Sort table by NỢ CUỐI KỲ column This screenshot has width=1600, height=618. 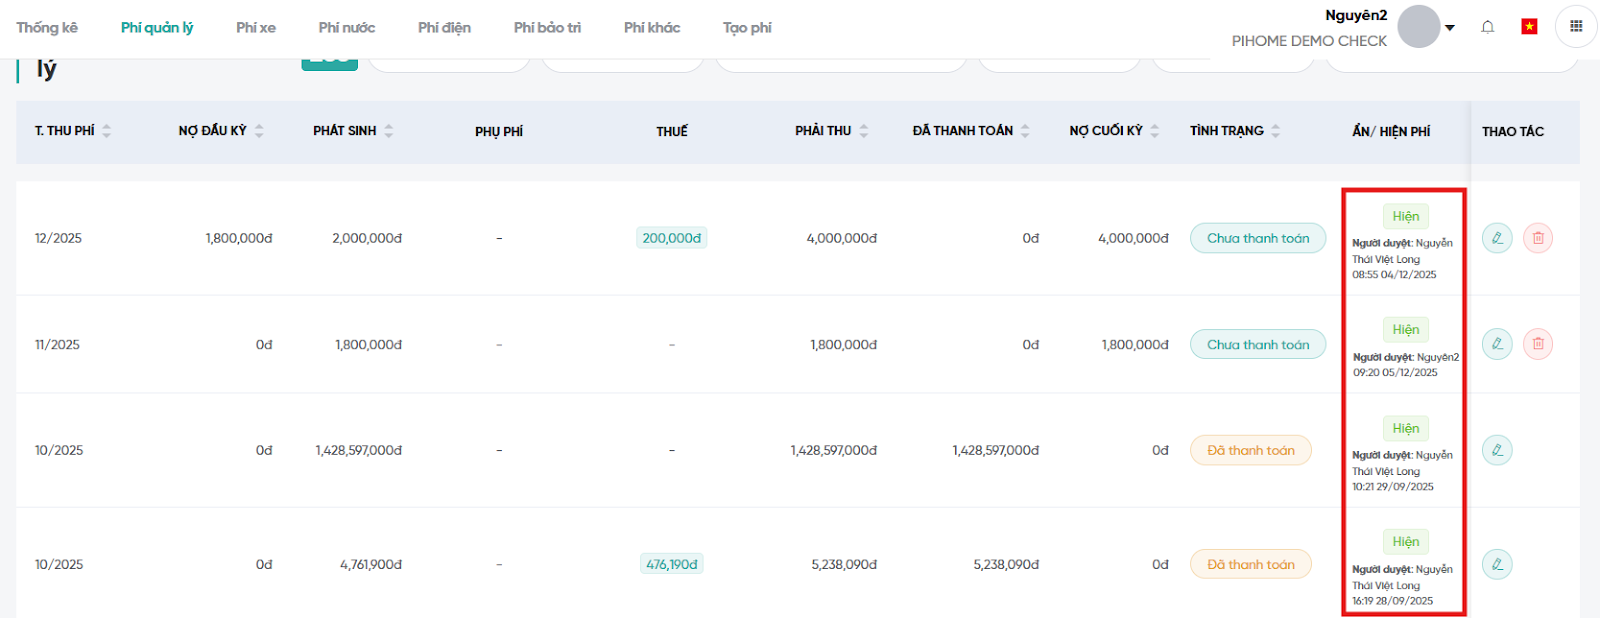click(x=1155, y=131)
